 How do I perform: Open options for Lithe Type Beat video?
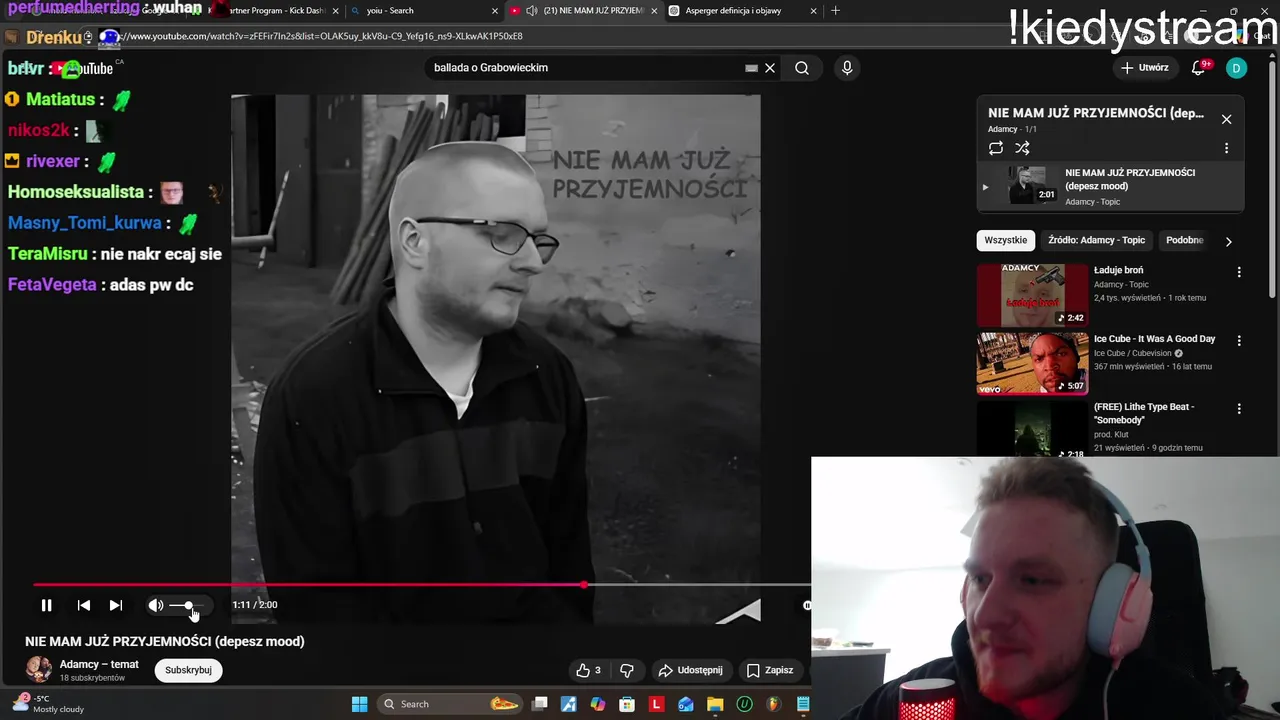[x=1239, y=409]
